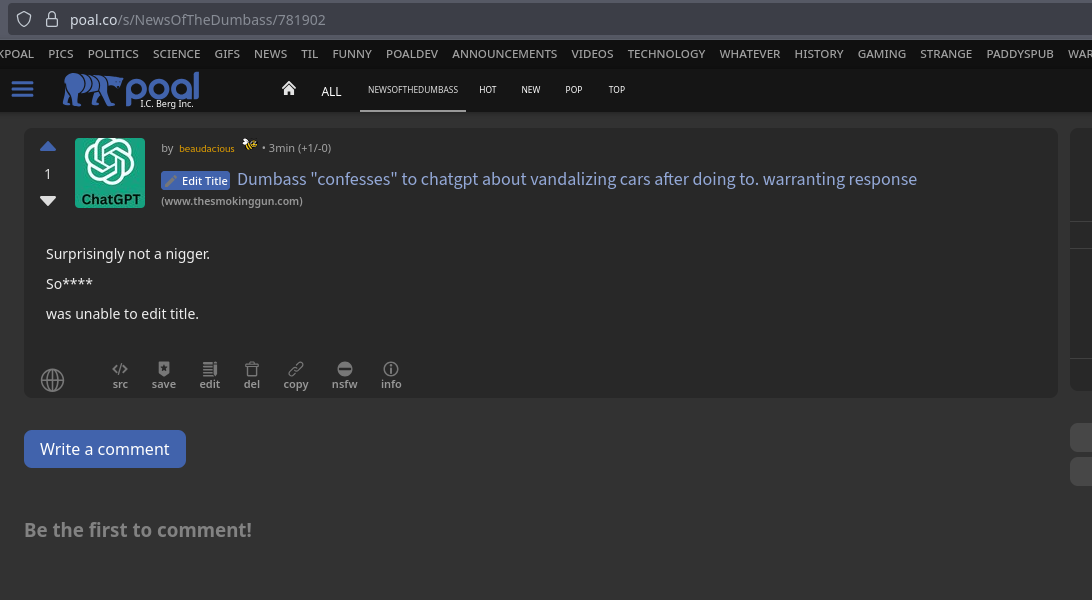Open the TECHNOLOGY category in top menu
1092x600 pixels.
(x=666, y=54)
